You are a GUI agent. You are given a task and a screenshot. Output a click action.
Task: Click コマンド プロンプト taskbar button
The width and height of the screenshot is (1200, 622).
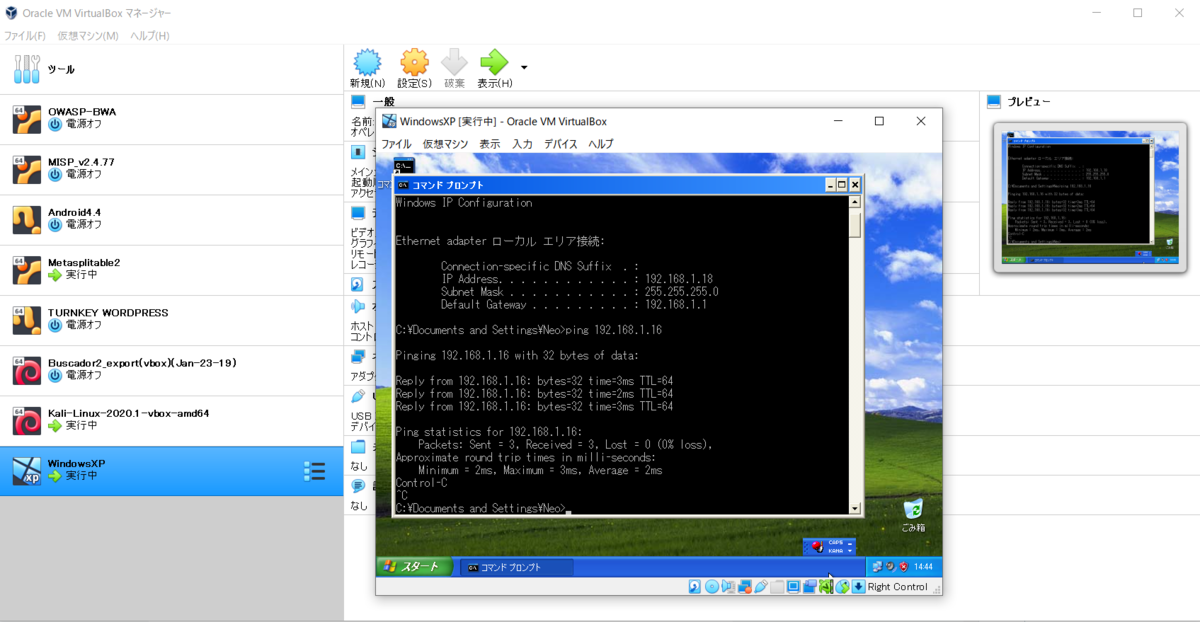(x=516, y=567)
